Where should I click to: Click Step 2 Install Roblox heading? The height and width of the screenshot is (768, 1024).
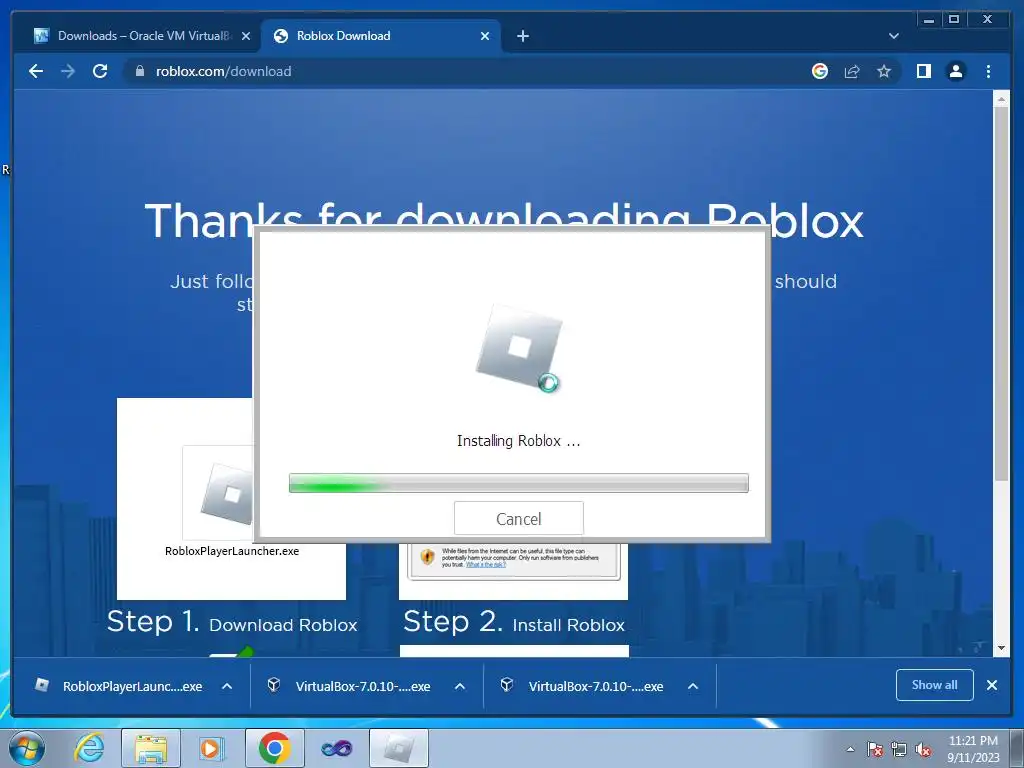click(x=514, y=622)
